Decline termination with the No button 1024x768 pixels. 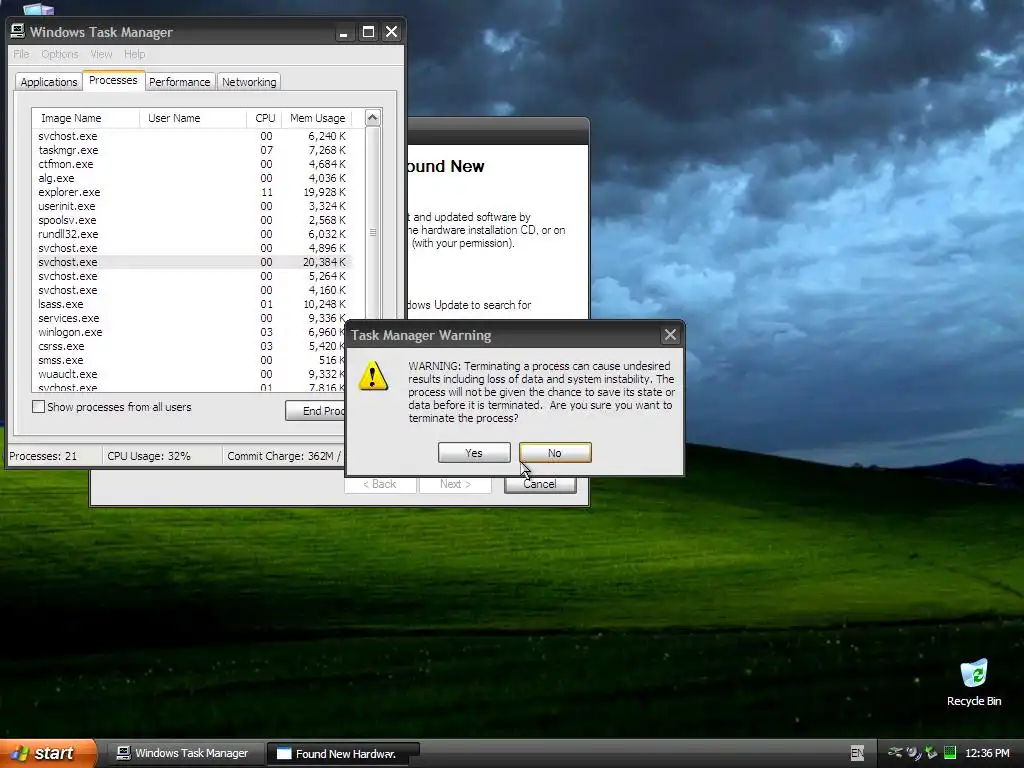pyautogui.click(x=555, y=453)
